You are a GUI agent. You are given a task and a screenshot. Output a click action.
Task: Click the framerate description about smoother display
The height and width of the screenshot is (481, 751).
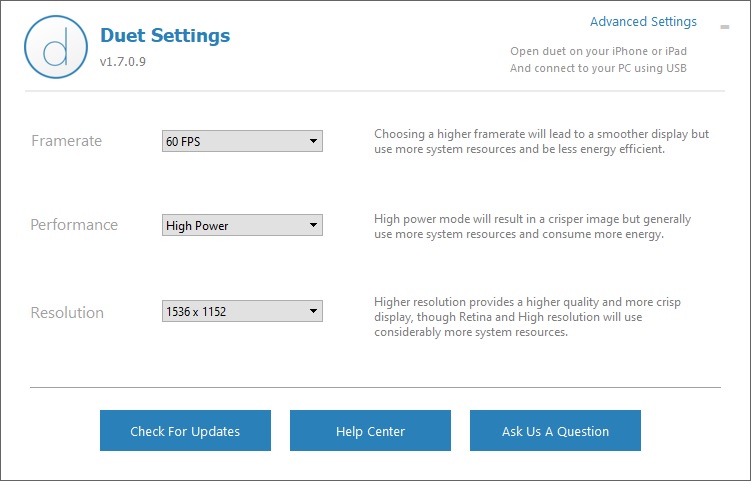click(x=540, y=141)
